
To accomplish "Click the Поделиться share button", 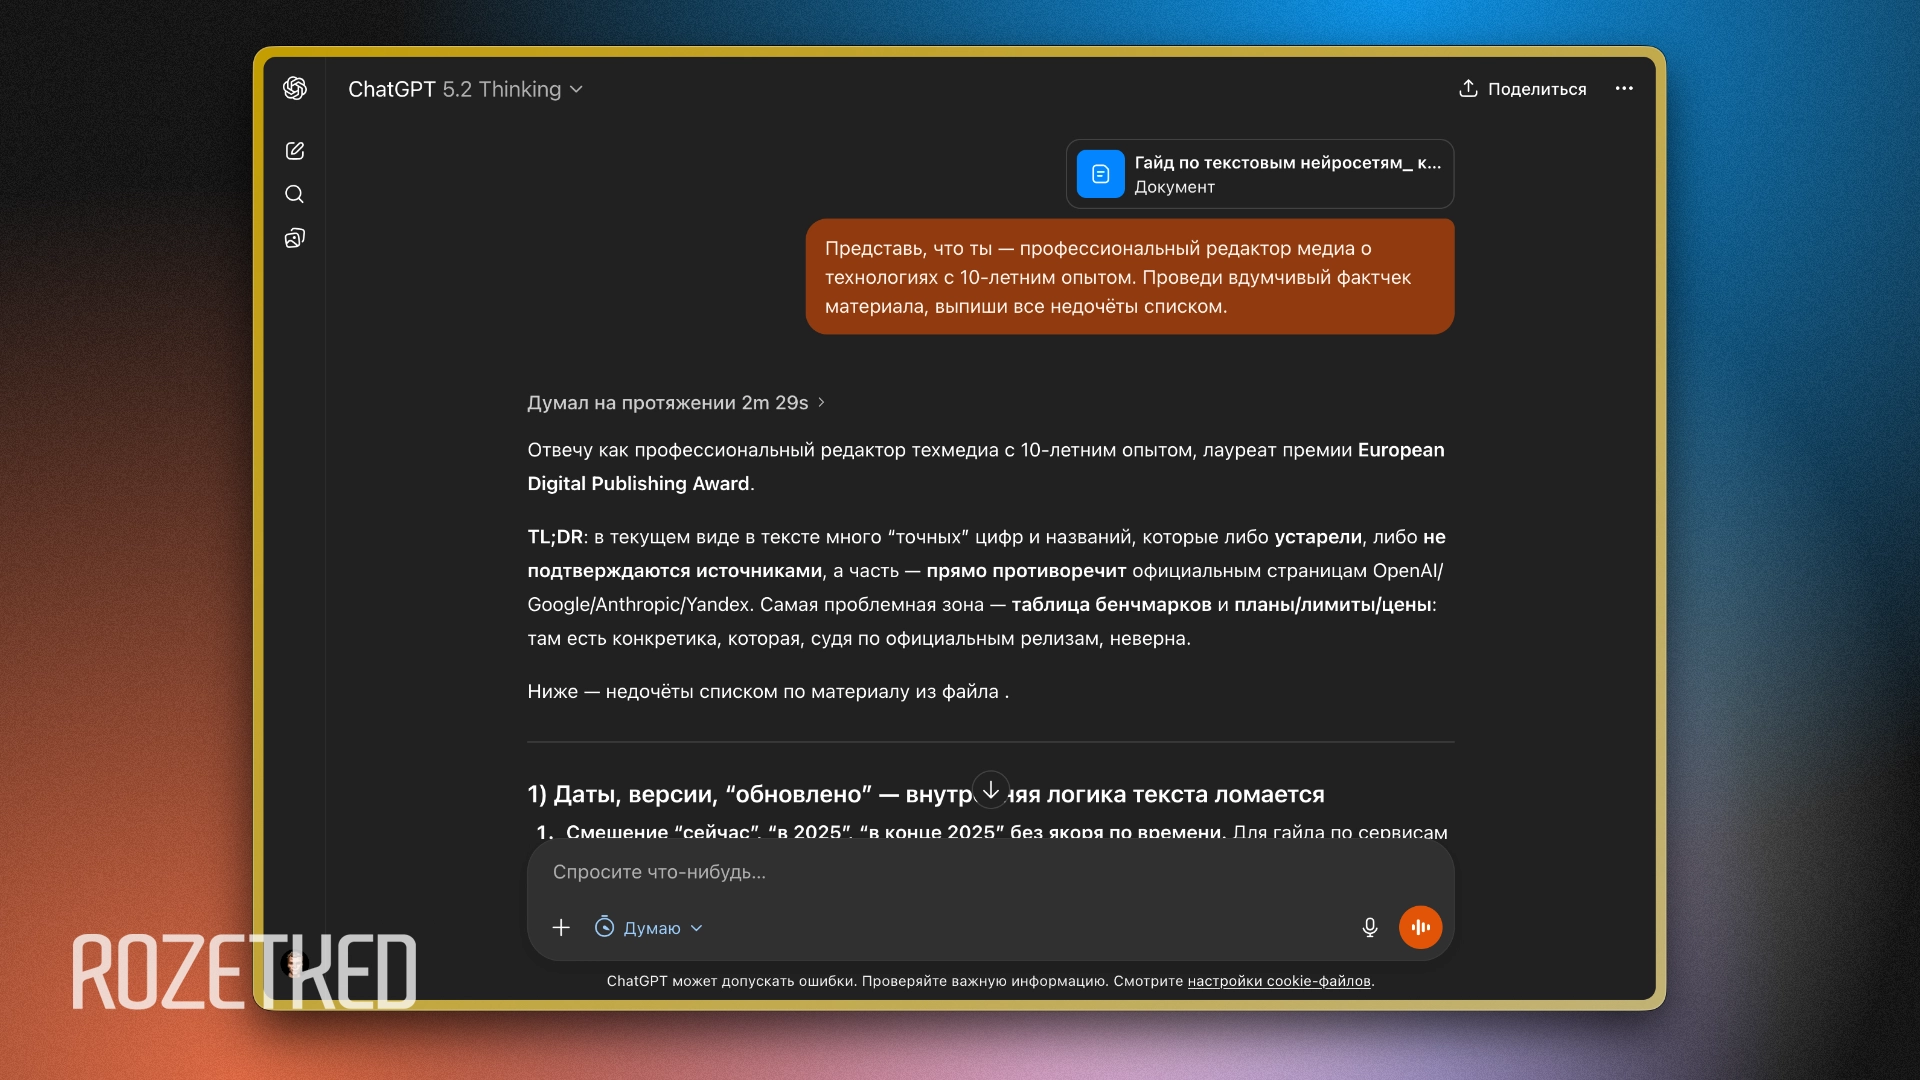I will coord(1522,89).
